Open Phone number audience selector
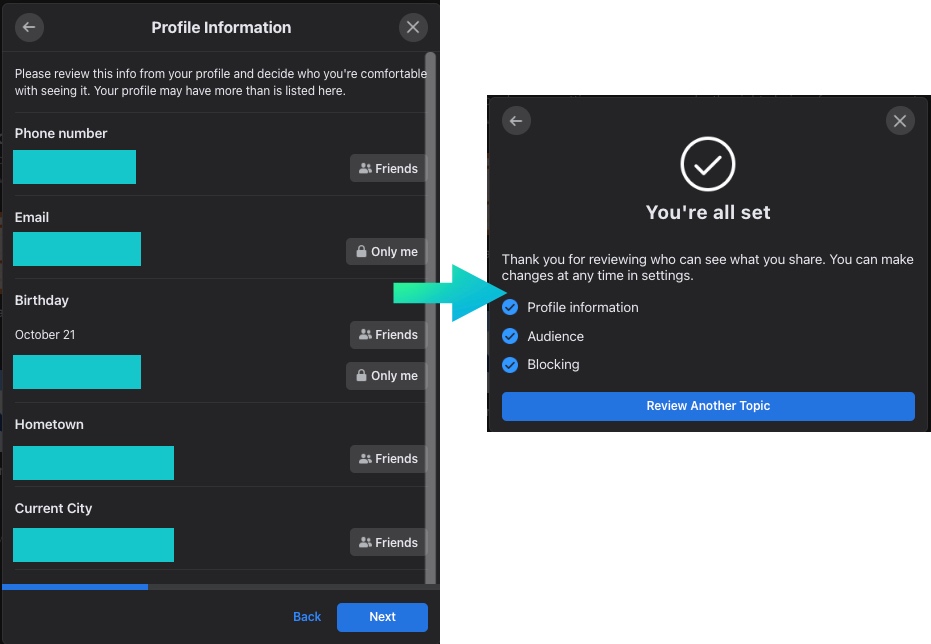Viewport: 931px width, 644px height. 387,169
